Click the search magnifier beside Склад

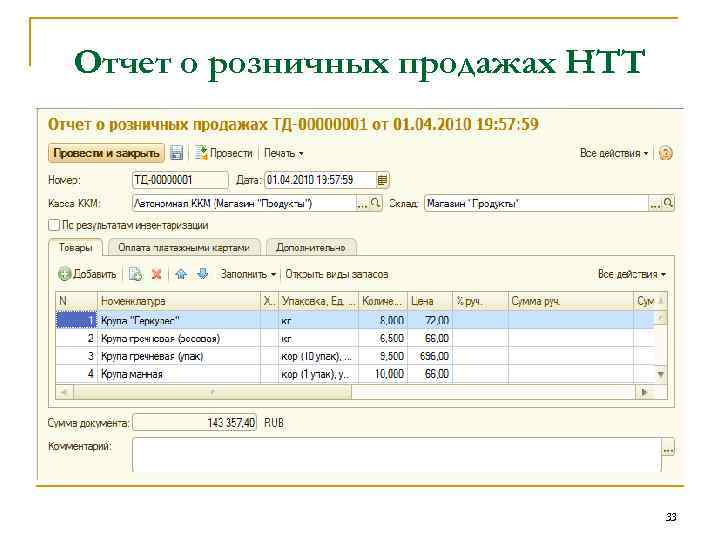coord(668,203)
